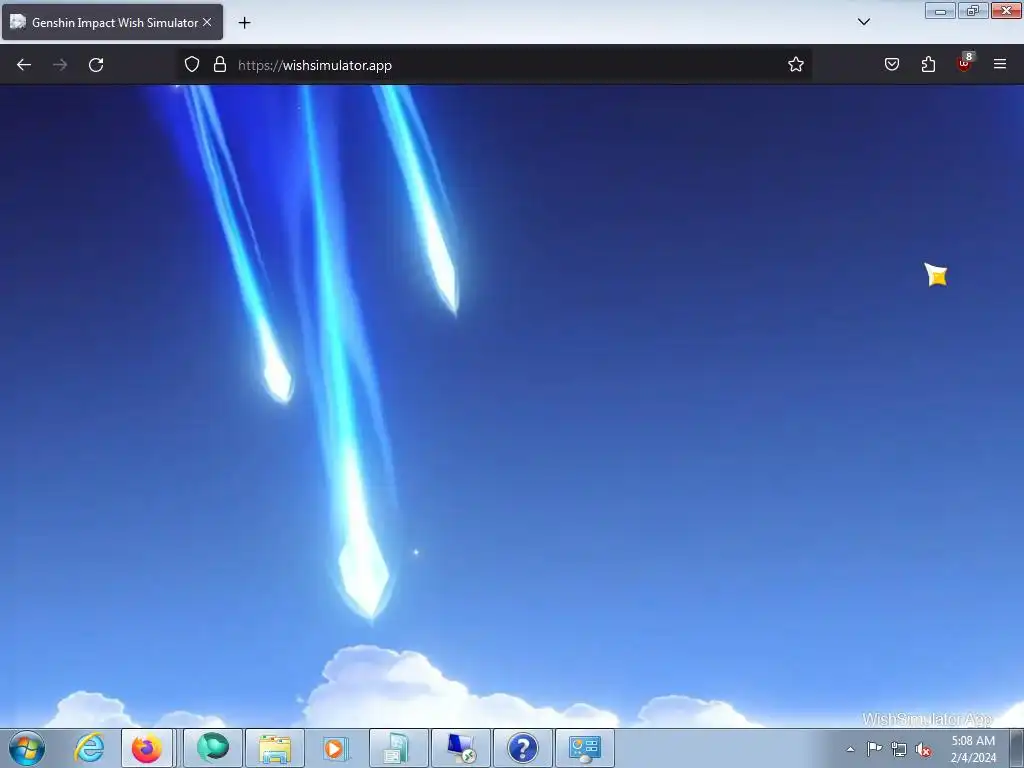The height and width of the screenshot is (768, 1024).
Task: Reload the current page
Action: point(96,65)
